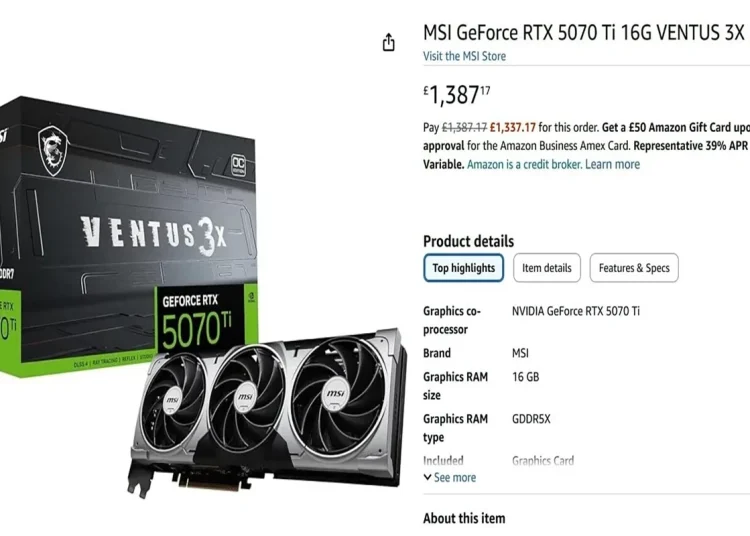Open the Visit the MSI Store link
This screenshot has height=536, width=750.
(x=464, y=56)
